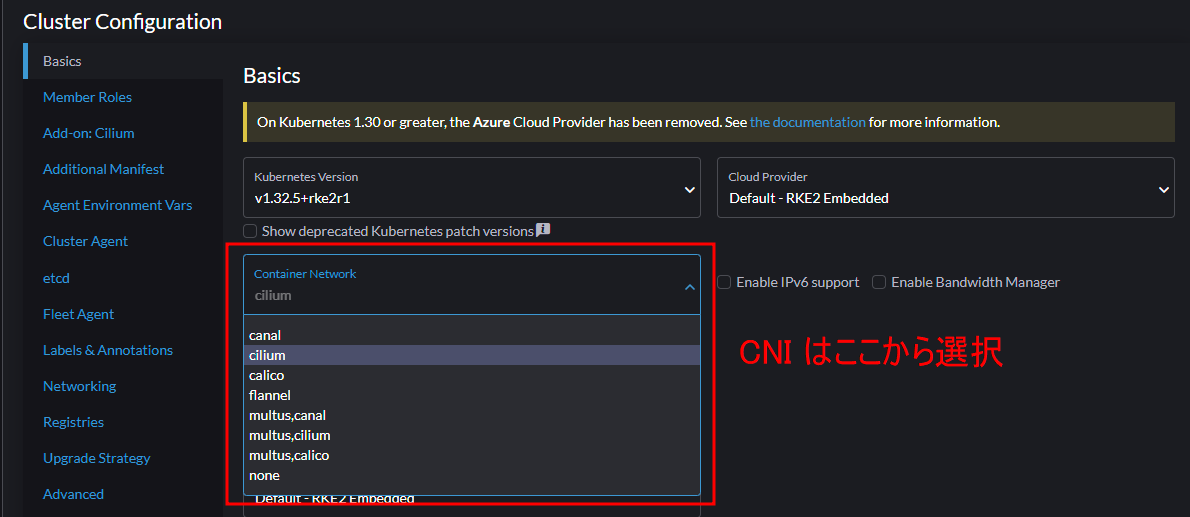Click the Container Network up-chevron icon

pos(689,287)
